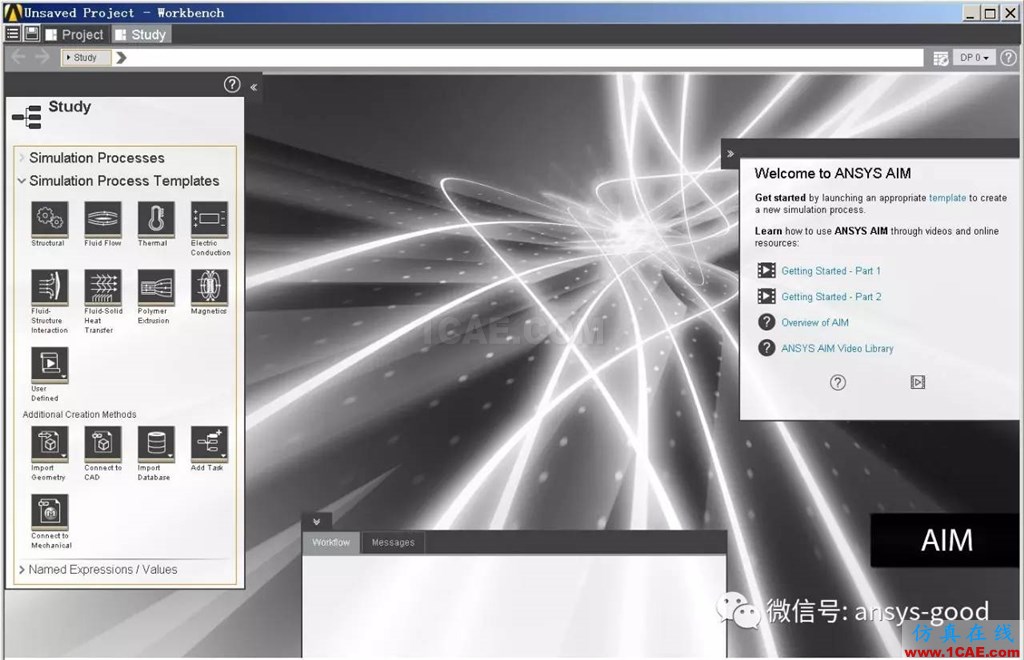Open the DP 0 dropdown
Viewport: 1024px width, 660px height.
point(974,57)
